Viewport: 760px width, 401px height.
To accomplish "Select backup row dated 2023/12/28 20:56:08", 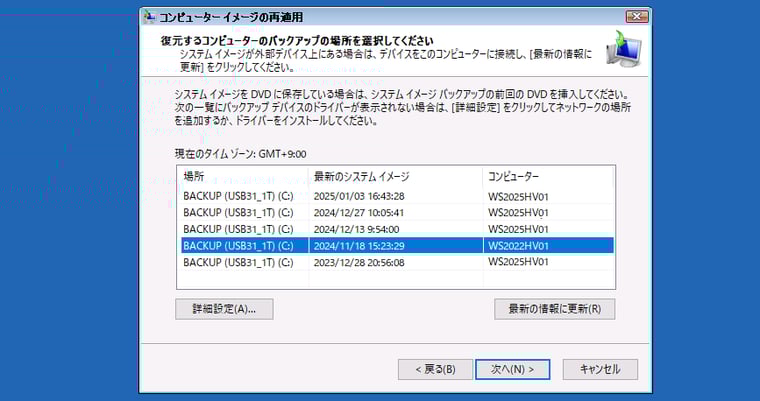I will 396,262.
